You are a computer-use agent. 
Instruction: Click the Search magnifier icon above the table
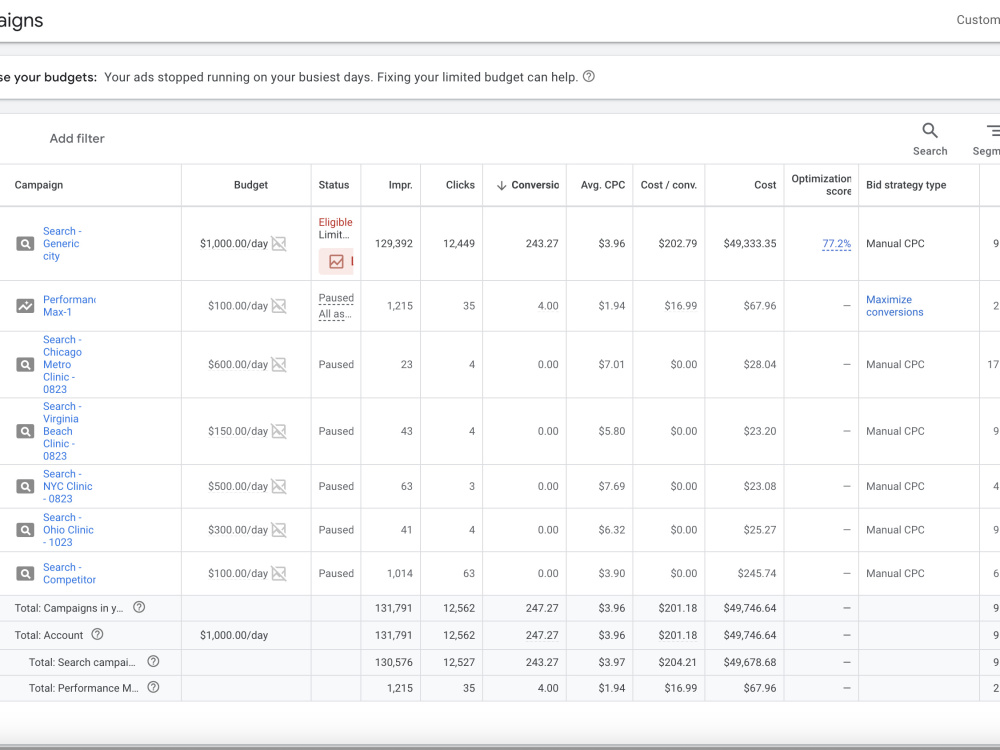[x=930, y=131]
